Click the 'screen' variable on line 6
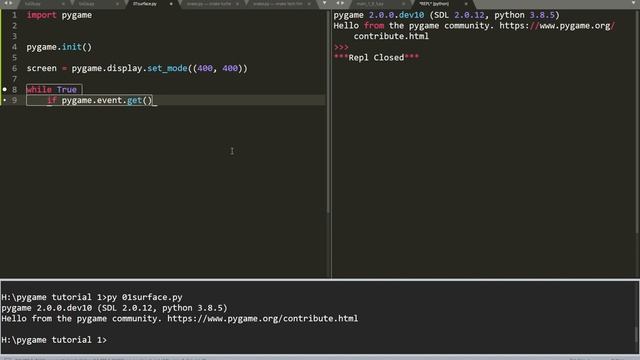This screenshot has width=640, height=360. pos(42,68)
